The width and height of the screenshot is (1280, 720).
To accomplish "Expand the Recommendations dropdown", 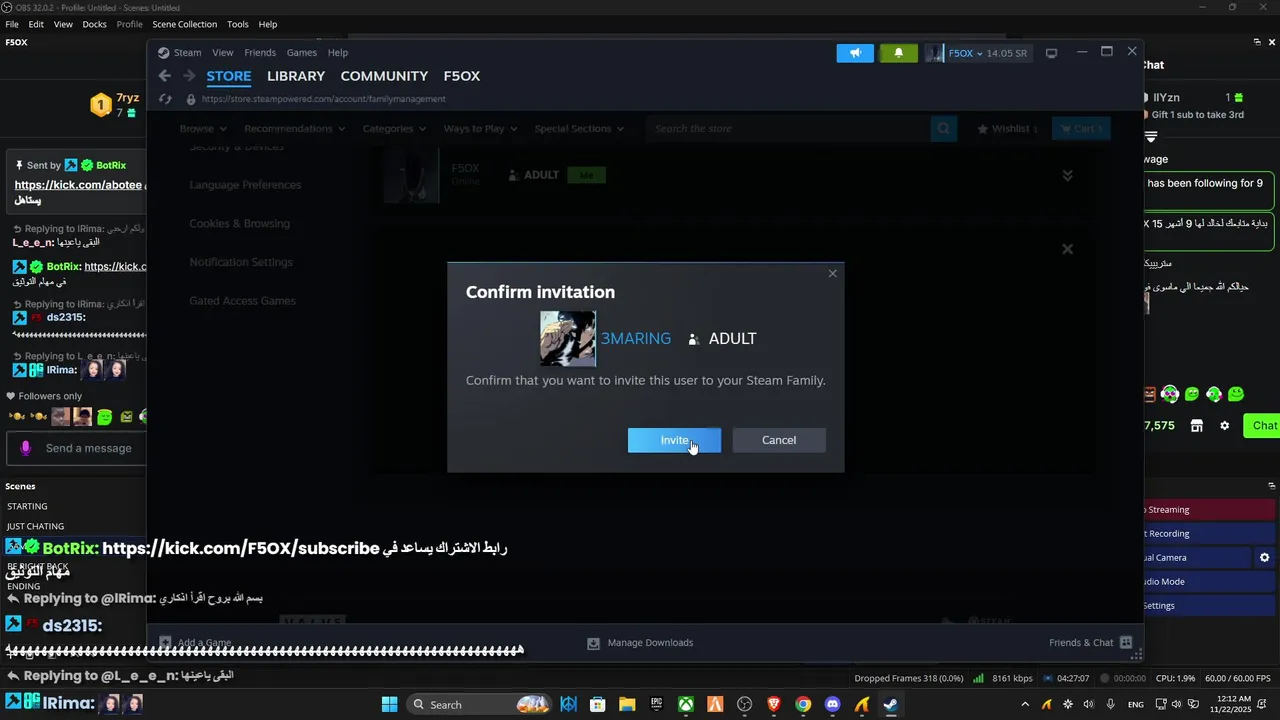I will [x=294, y=128].
